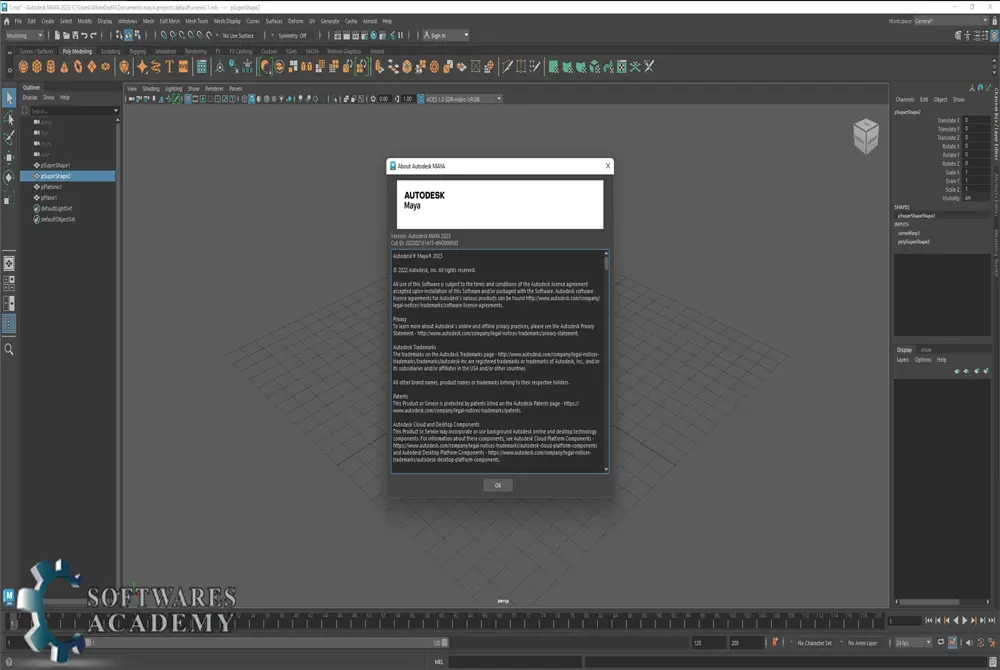The image size is (1000, 670).
Task: Click the playback end time field showing 120
Action: click(x=709, y=643)
